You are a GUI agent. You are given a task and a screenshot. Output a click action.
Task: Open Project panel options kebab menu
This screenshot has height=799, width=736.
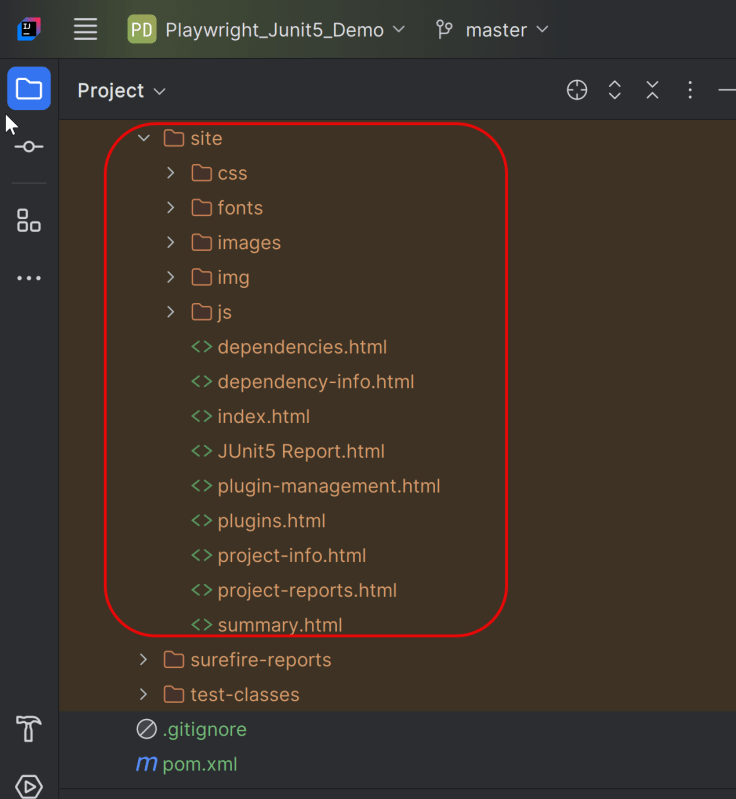point(690,90)
